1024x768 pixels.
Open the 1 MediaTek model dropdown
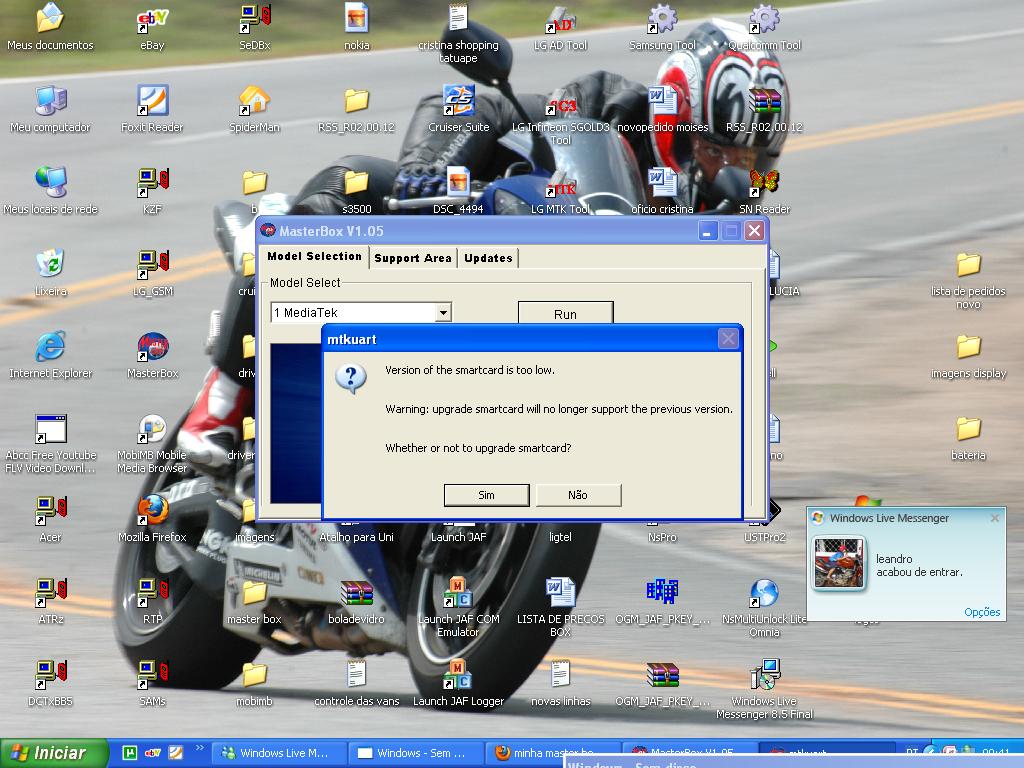(x=443, y=312)
